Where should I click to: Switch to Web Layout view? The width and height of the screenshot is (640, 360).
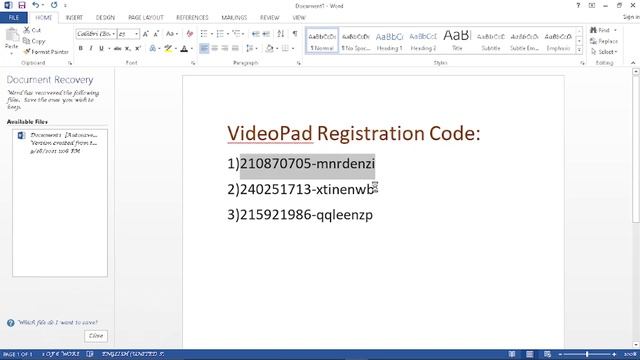coord(547,354)
